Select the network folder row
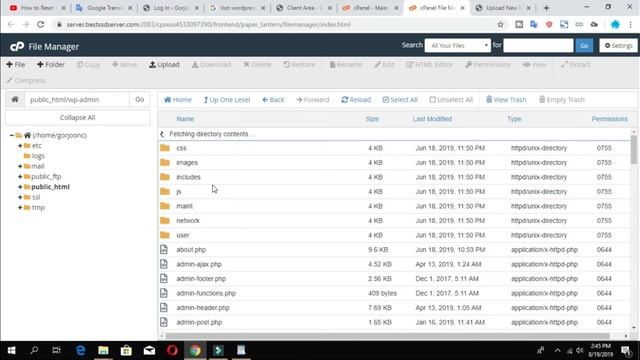The height and width of the screenshot is (360, 640). coord(394,220)
